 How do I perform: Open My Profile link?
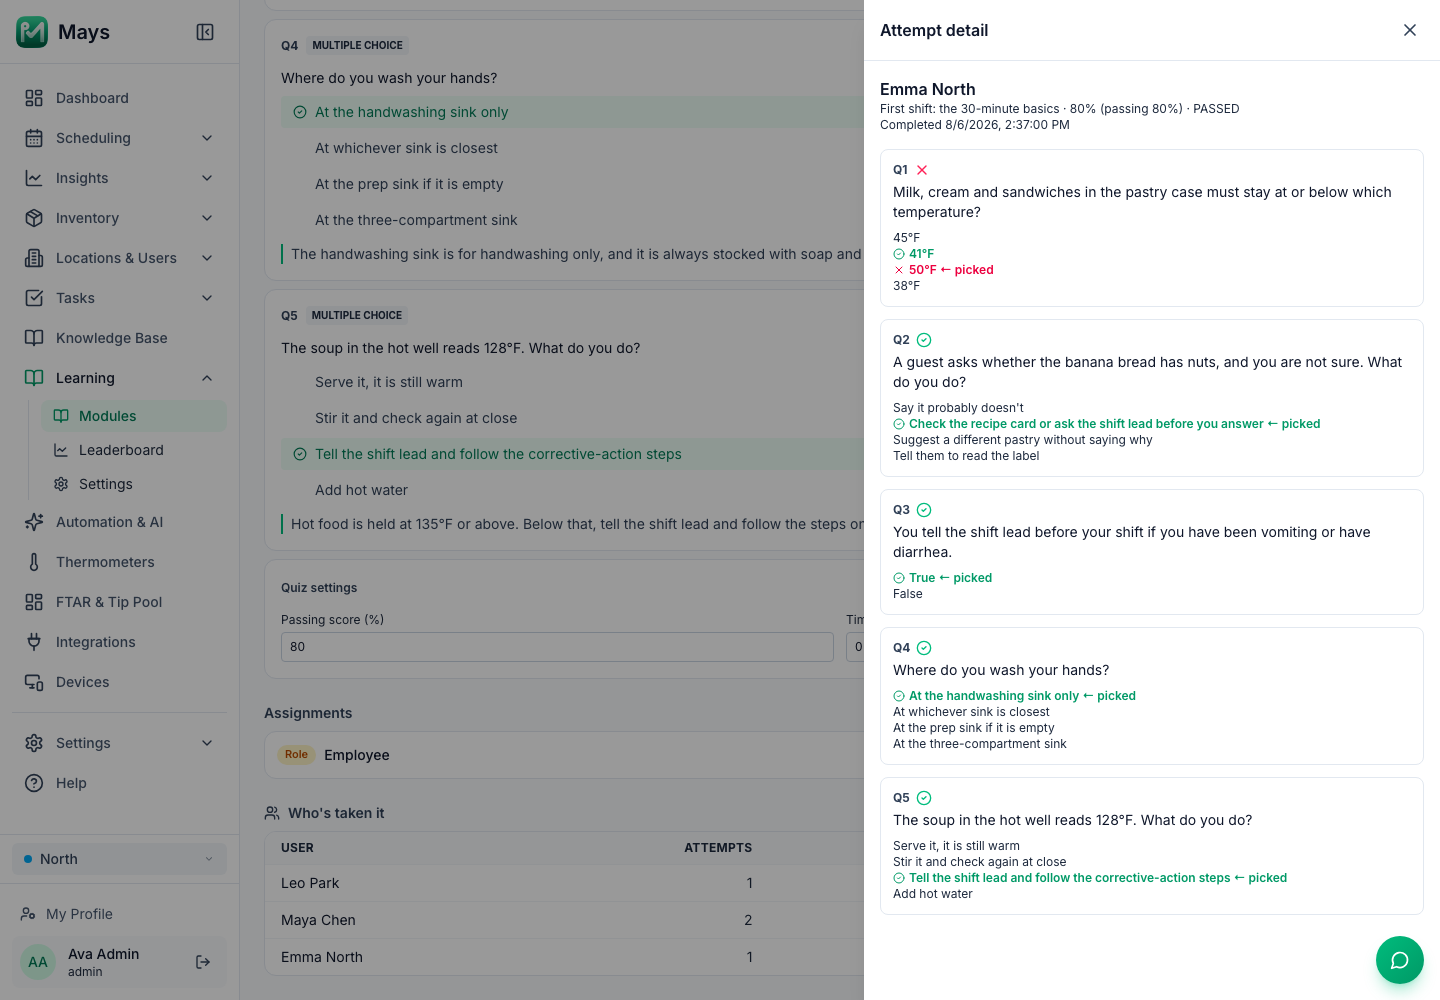[79, 914]
